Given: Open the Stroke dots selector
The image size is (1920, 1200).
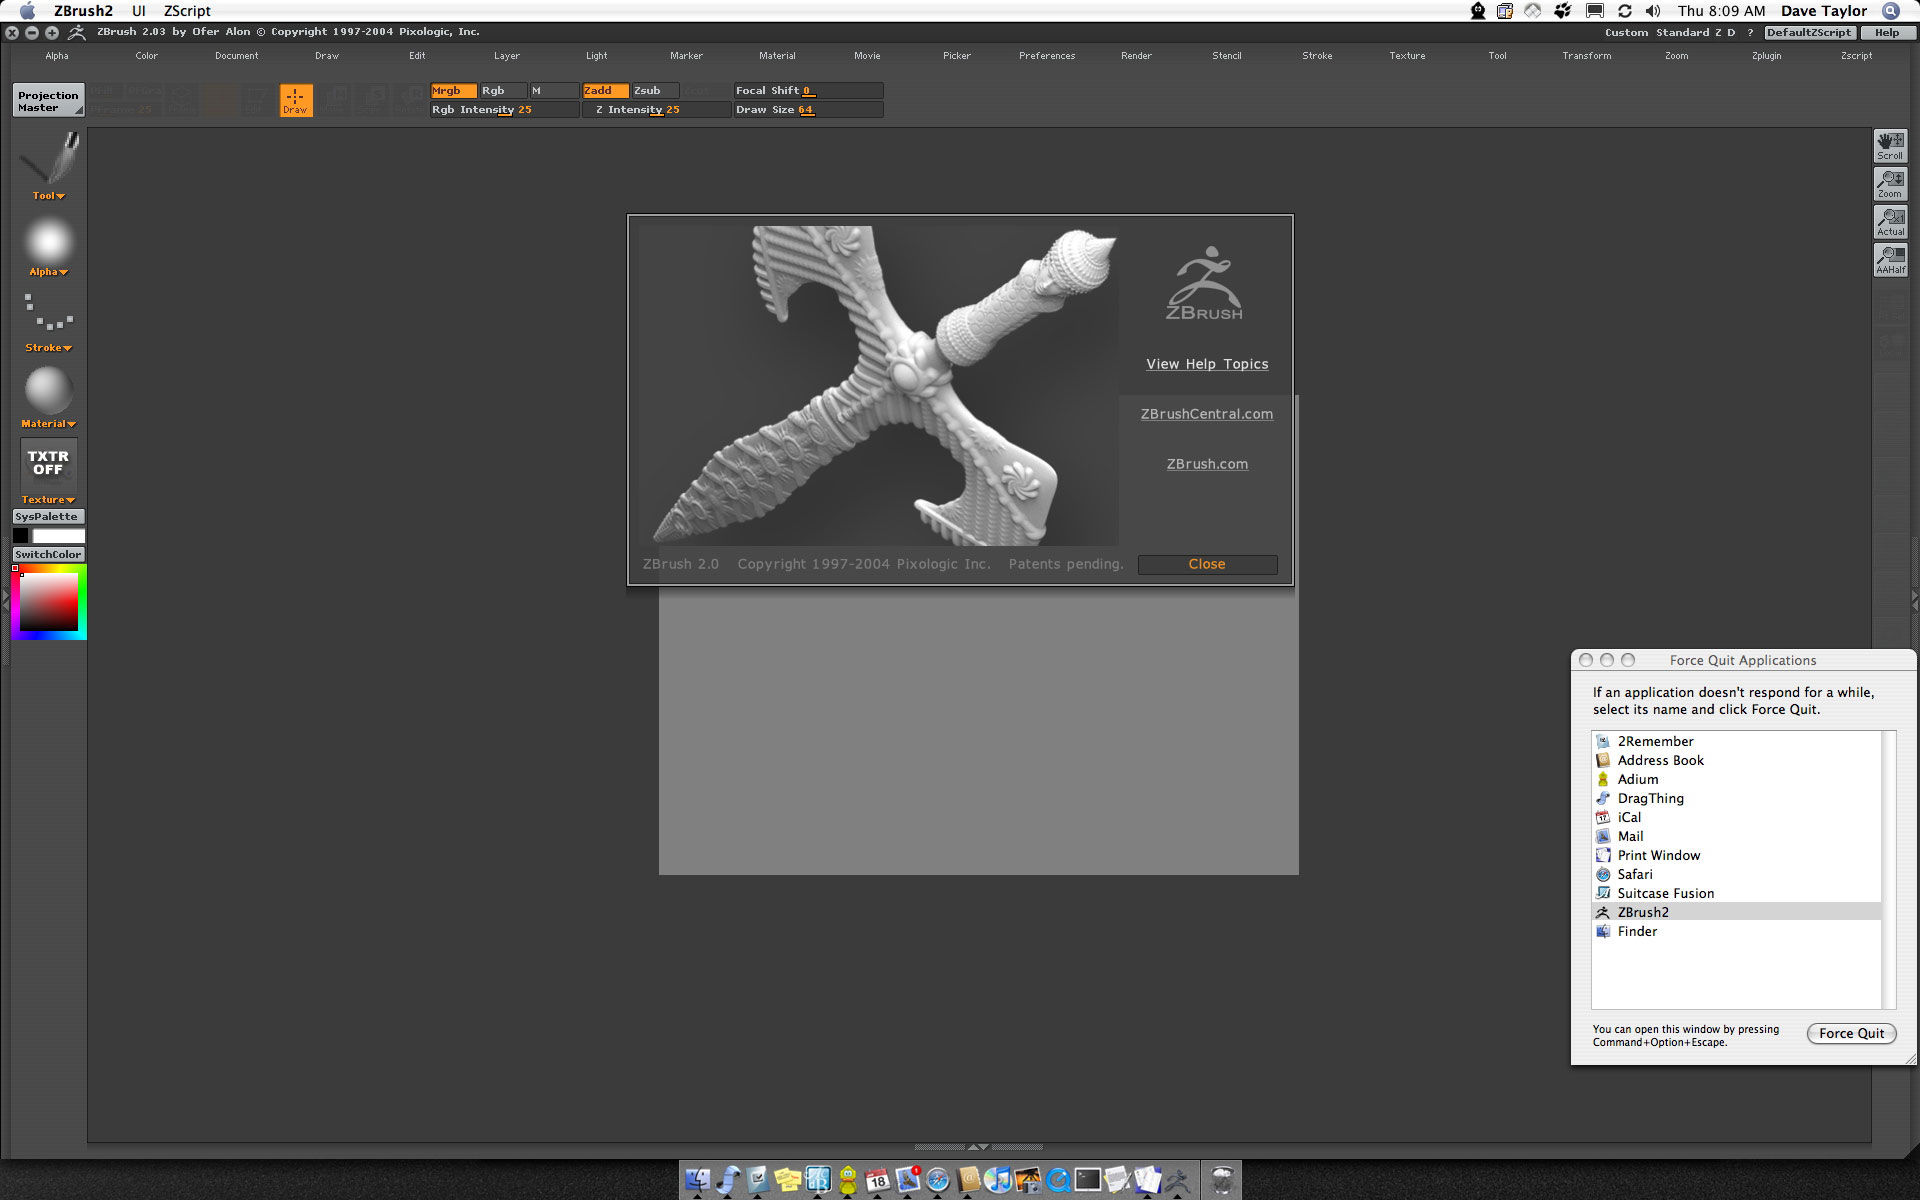Looking at the screenshot, I should pyautogui.click(x=48, y=313).
